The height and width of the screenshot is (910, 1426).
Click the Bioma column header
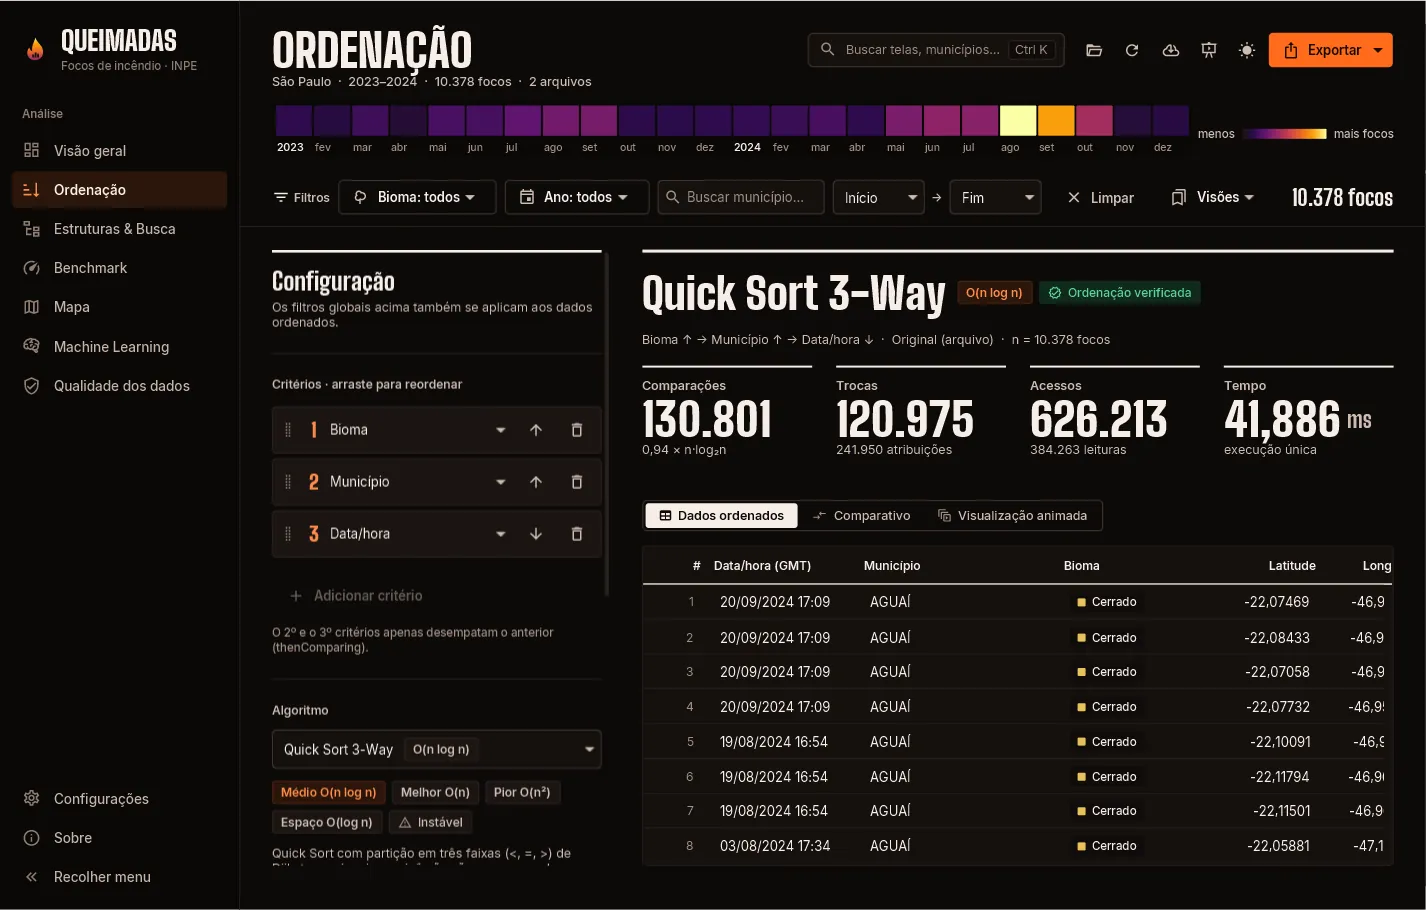point(1081,566)
